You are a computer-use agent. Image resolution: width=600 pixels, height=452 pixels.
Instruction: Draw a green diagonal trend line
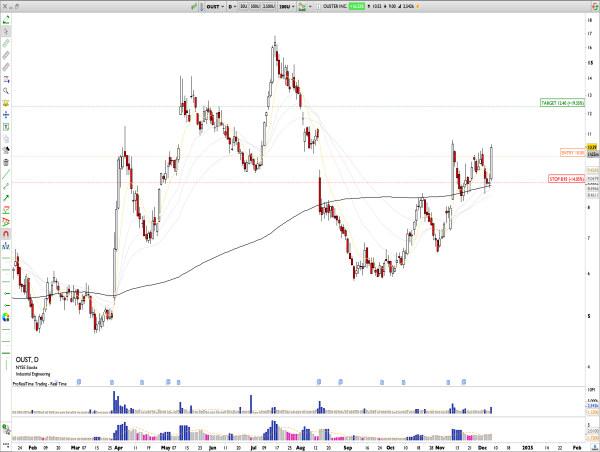point(6,175)
